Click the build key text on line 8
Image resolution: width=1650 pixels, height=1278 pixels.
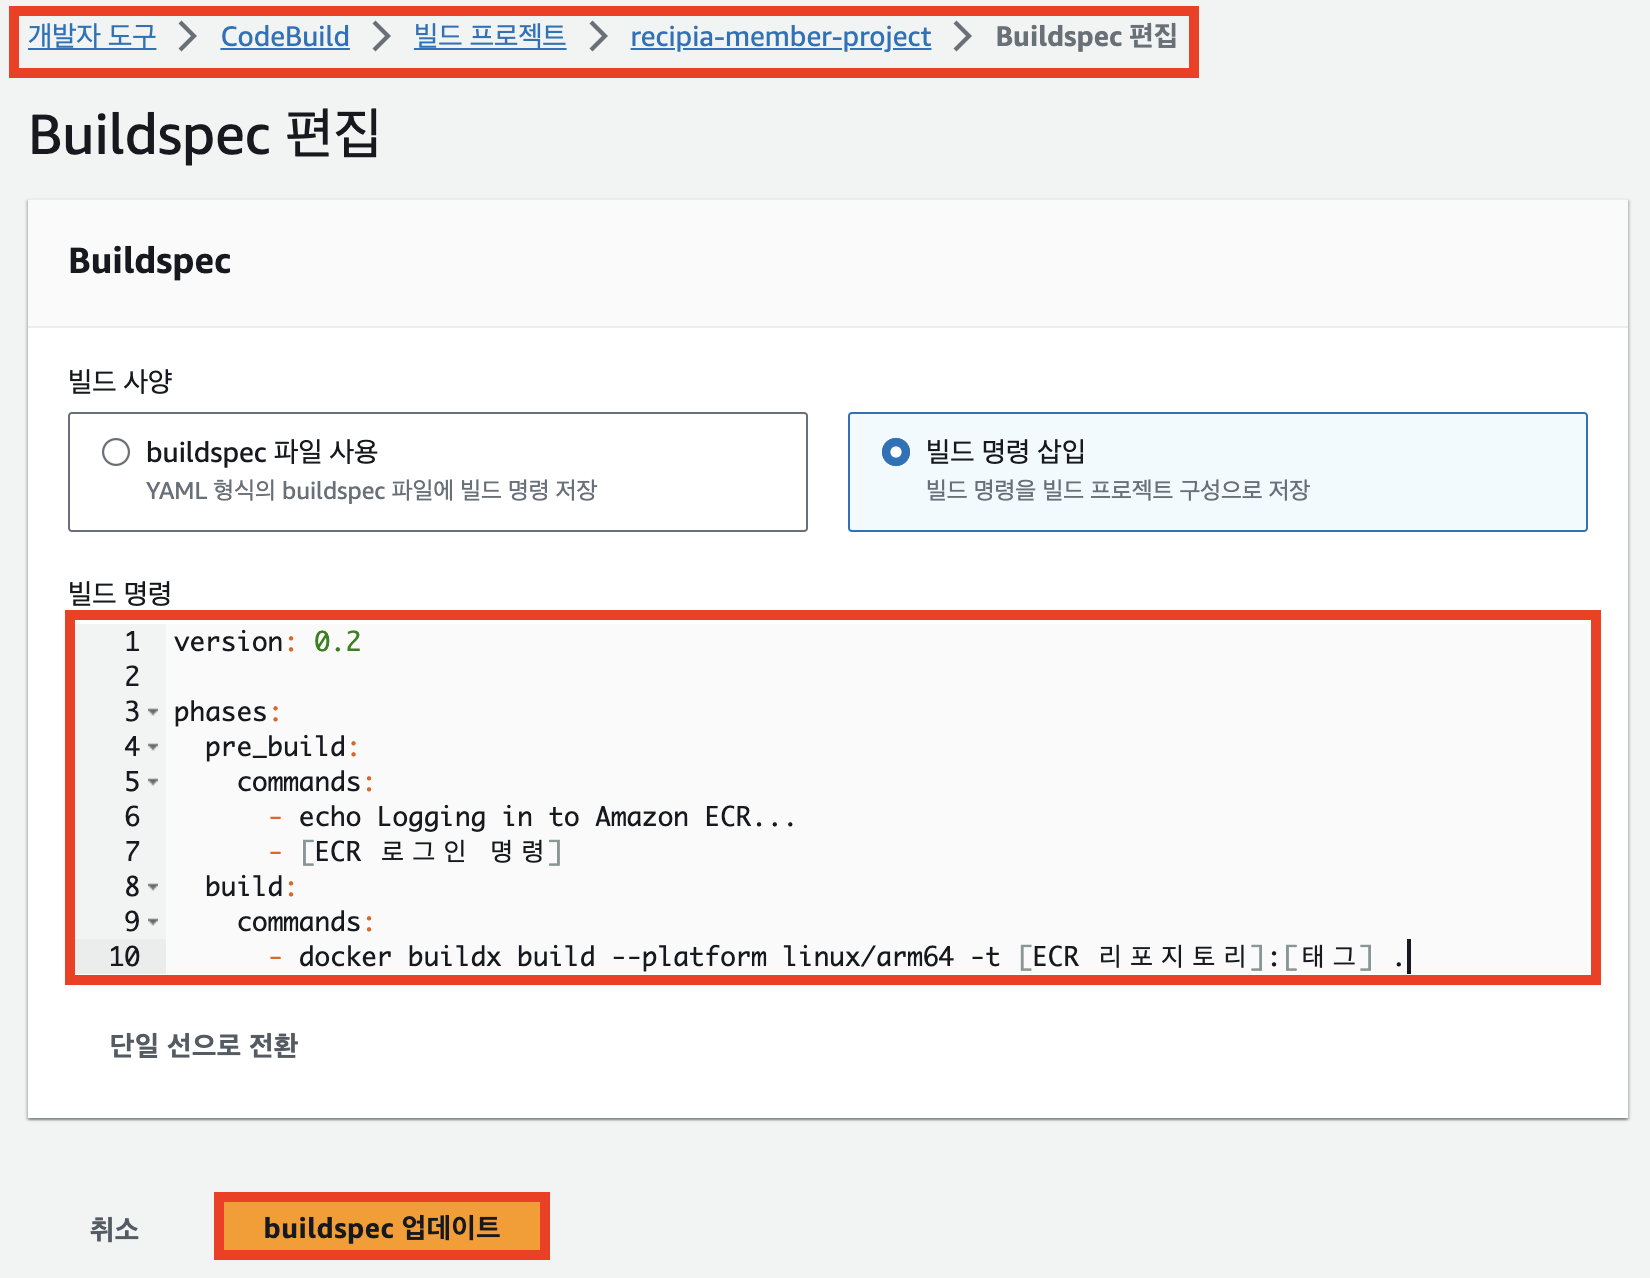point(244,887)
